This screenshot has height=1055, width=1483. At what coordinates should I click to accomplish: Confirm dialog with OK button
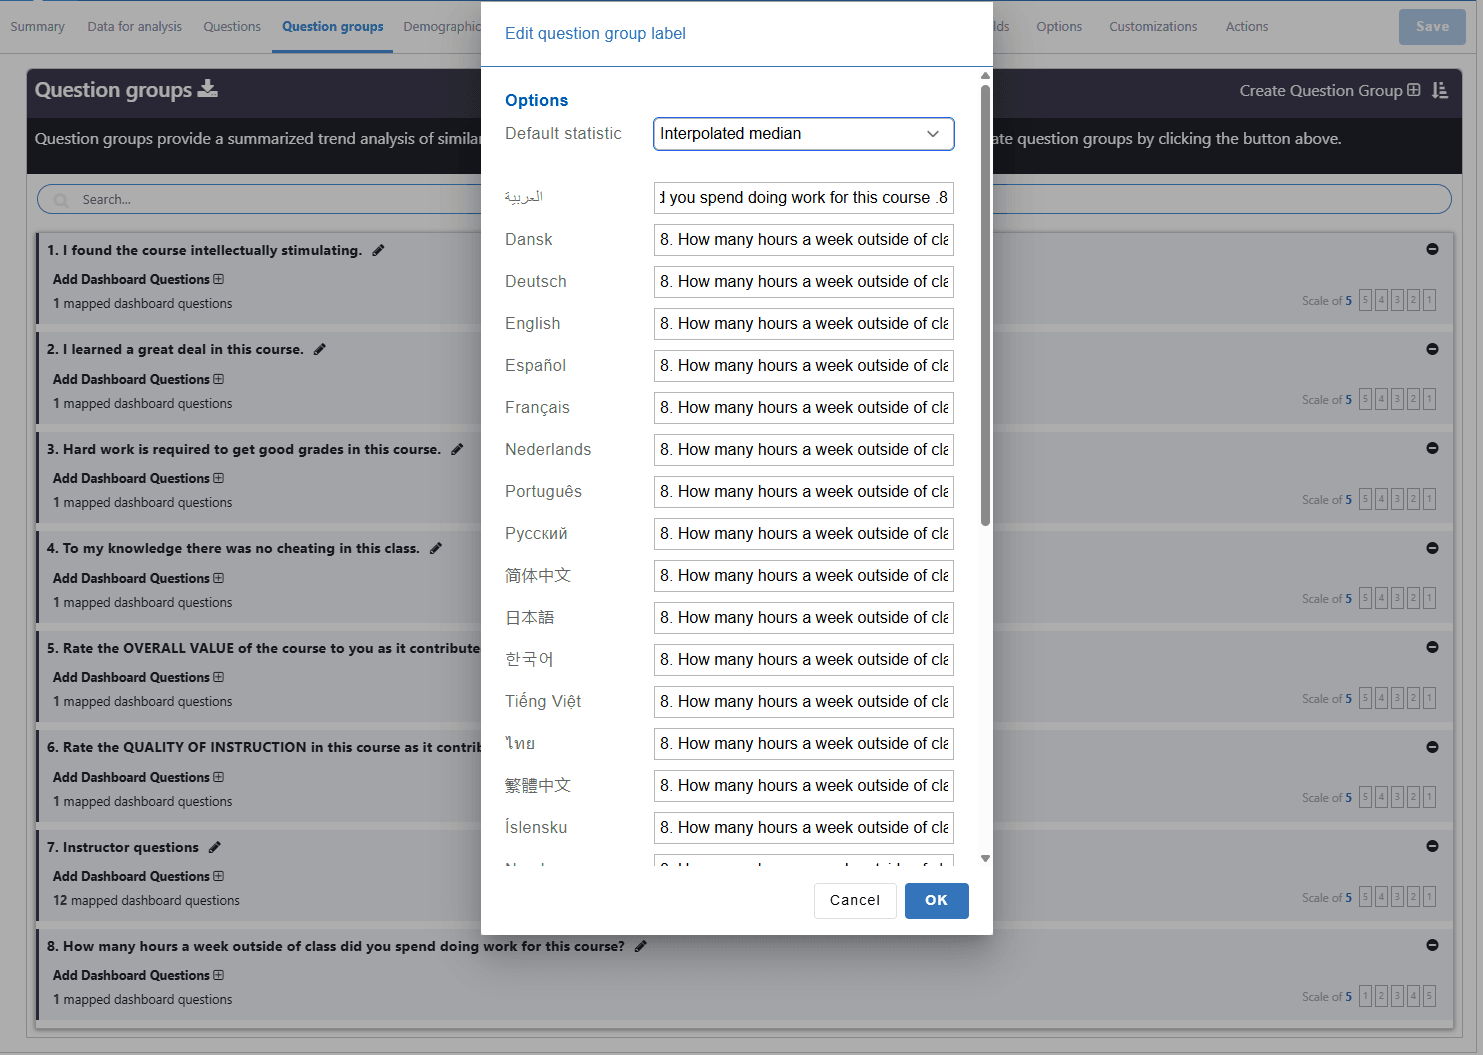(936, 900)
